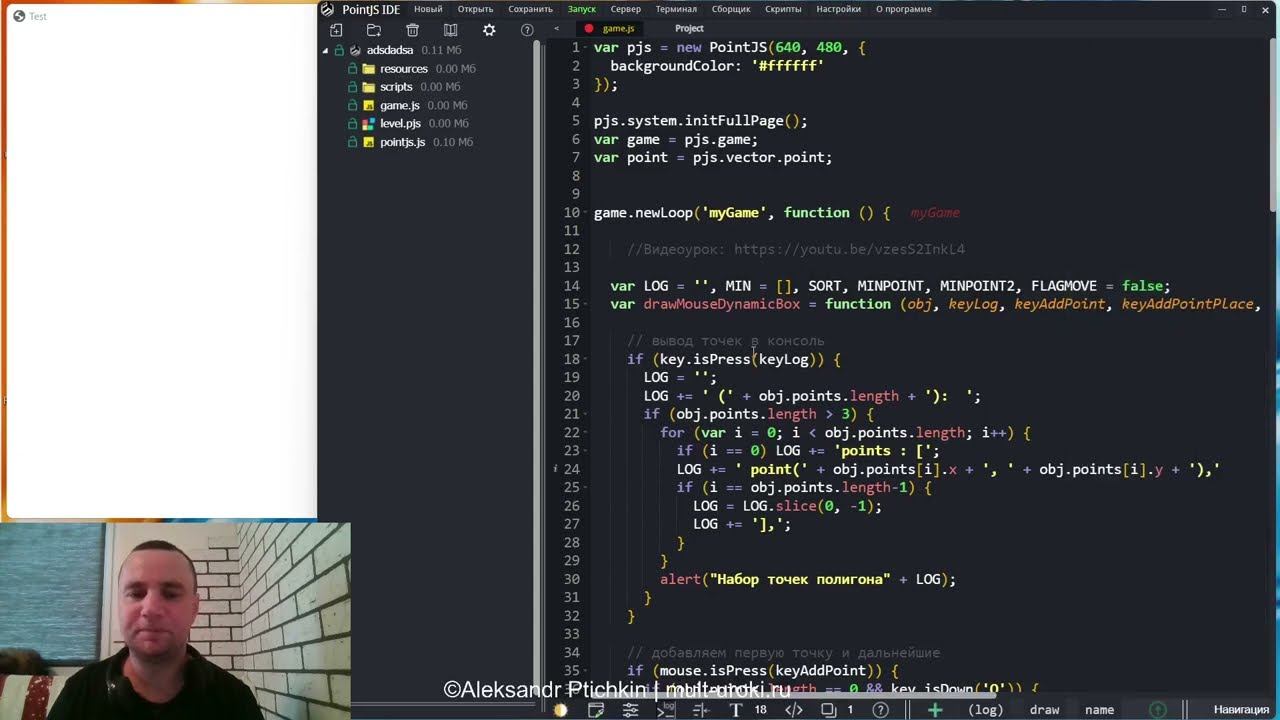Click the green up arrow circle icon
Image resolution: width=1280 pixels, height=720 pixels.
(1158, 710)
